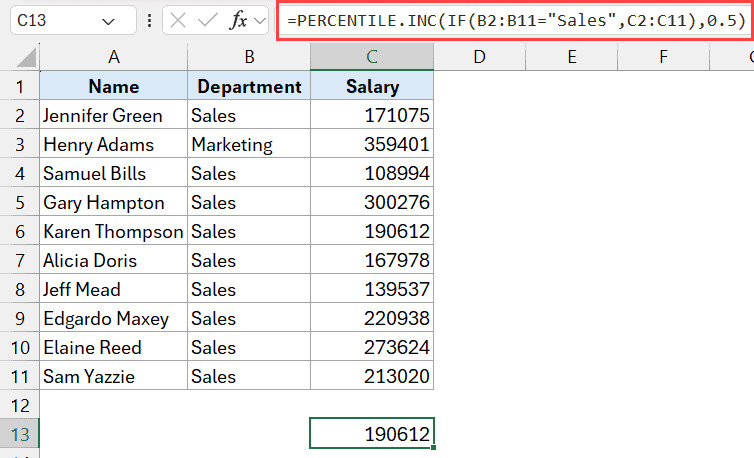Click the Department header cell

pyautogui.click(x=249, y=87)
